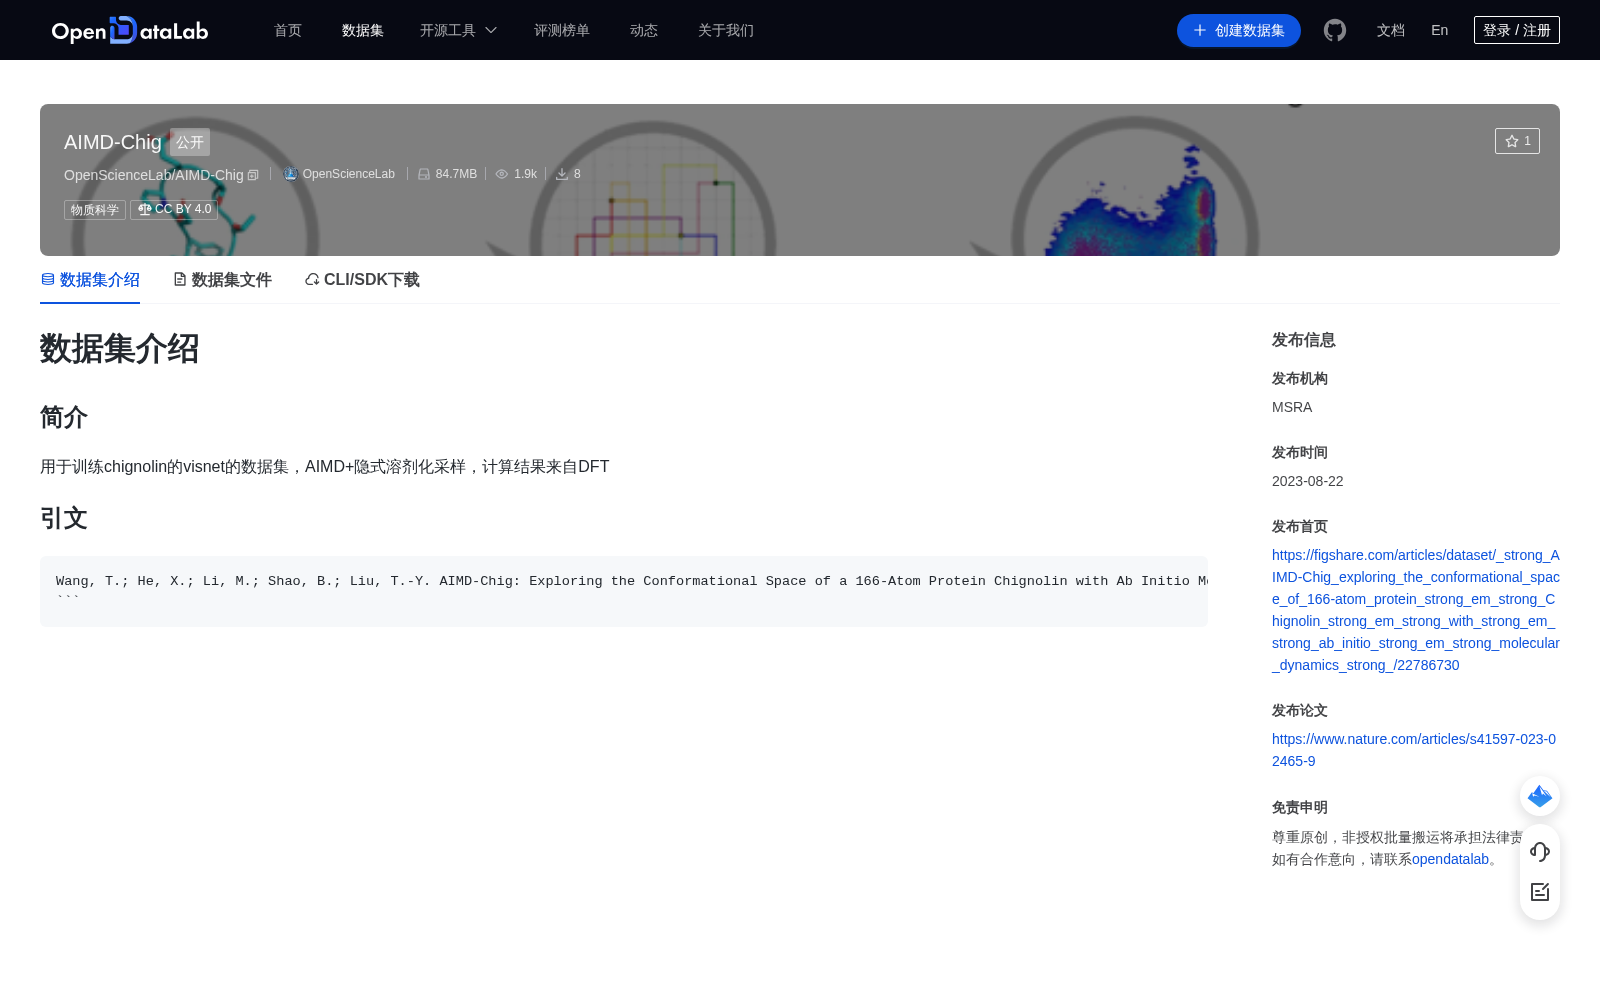
Task: Switch language to En
Action: (x=1440, y=30)
